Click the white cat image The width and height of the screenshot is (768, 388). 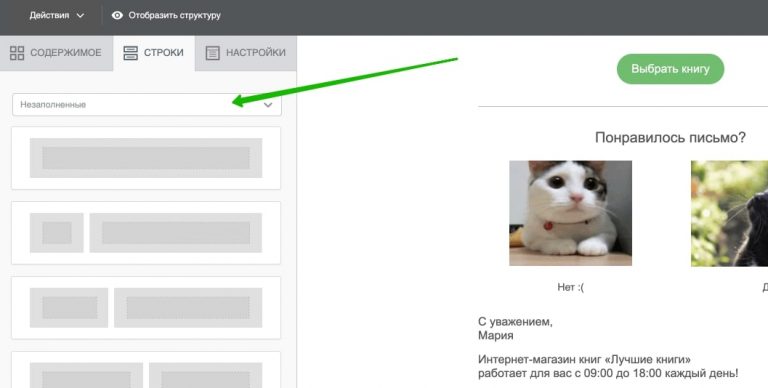[571, 213]
